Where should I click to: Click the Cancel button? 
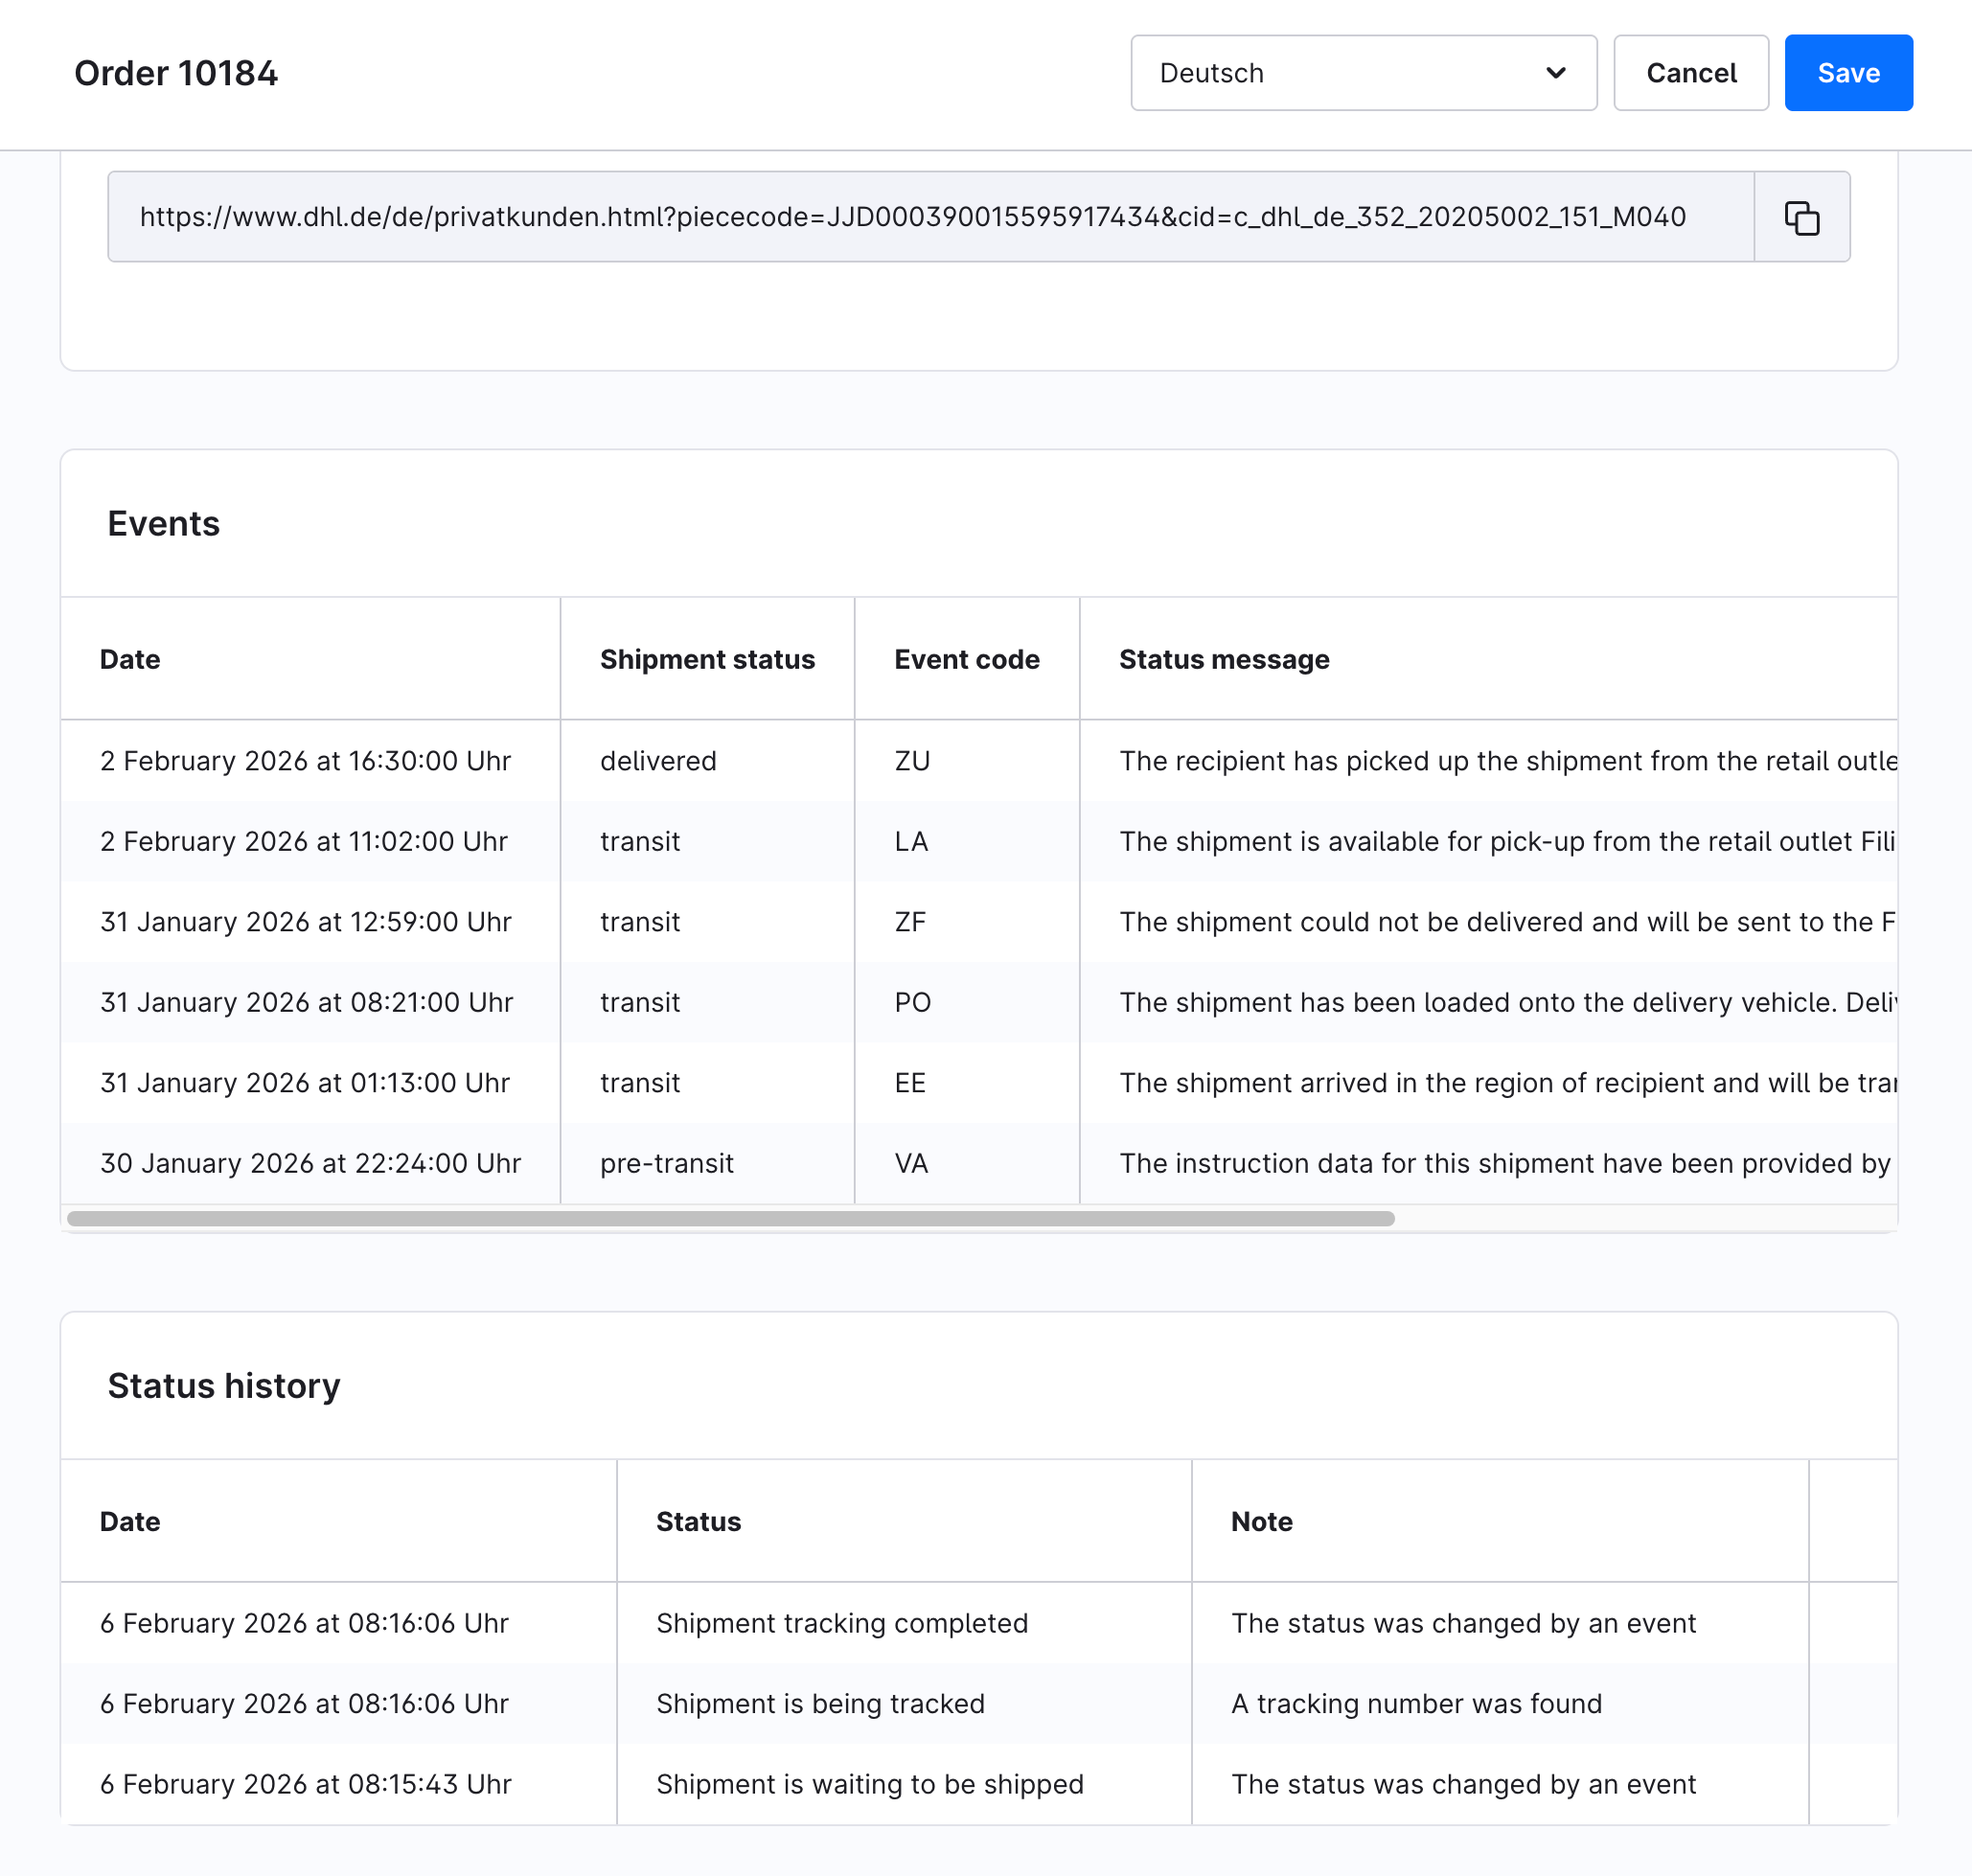[1690, 73]
